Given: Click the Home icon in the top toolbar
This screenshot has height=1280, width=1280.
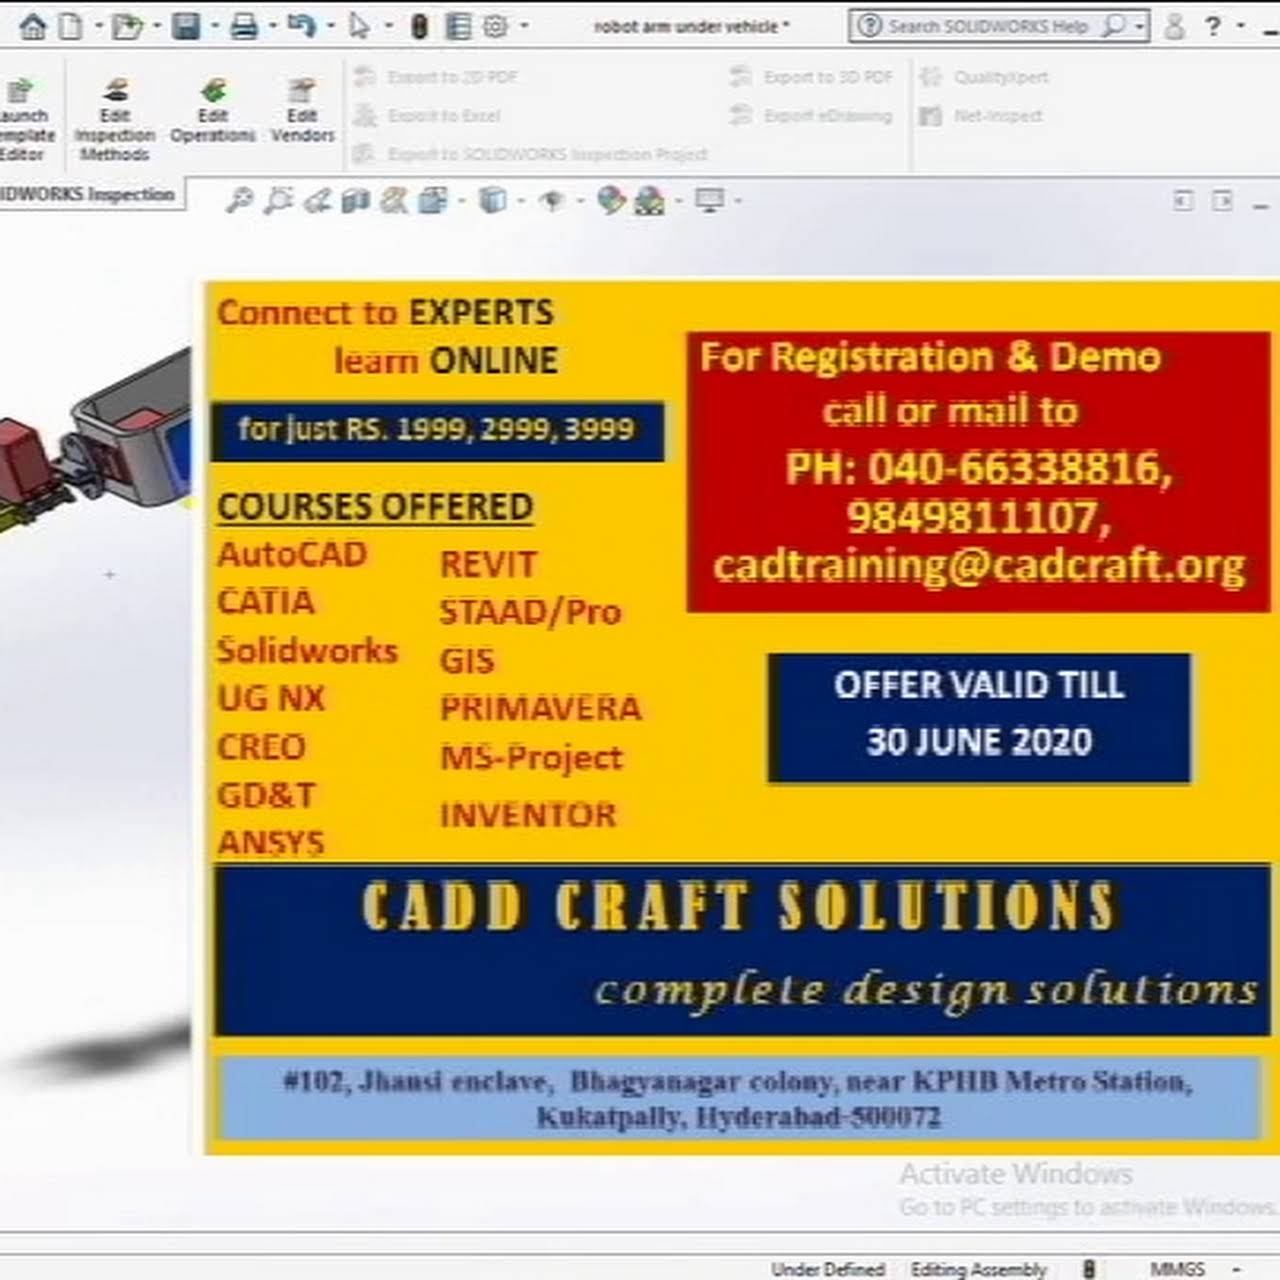Looking at the screenshot, I should pos(33,26).
